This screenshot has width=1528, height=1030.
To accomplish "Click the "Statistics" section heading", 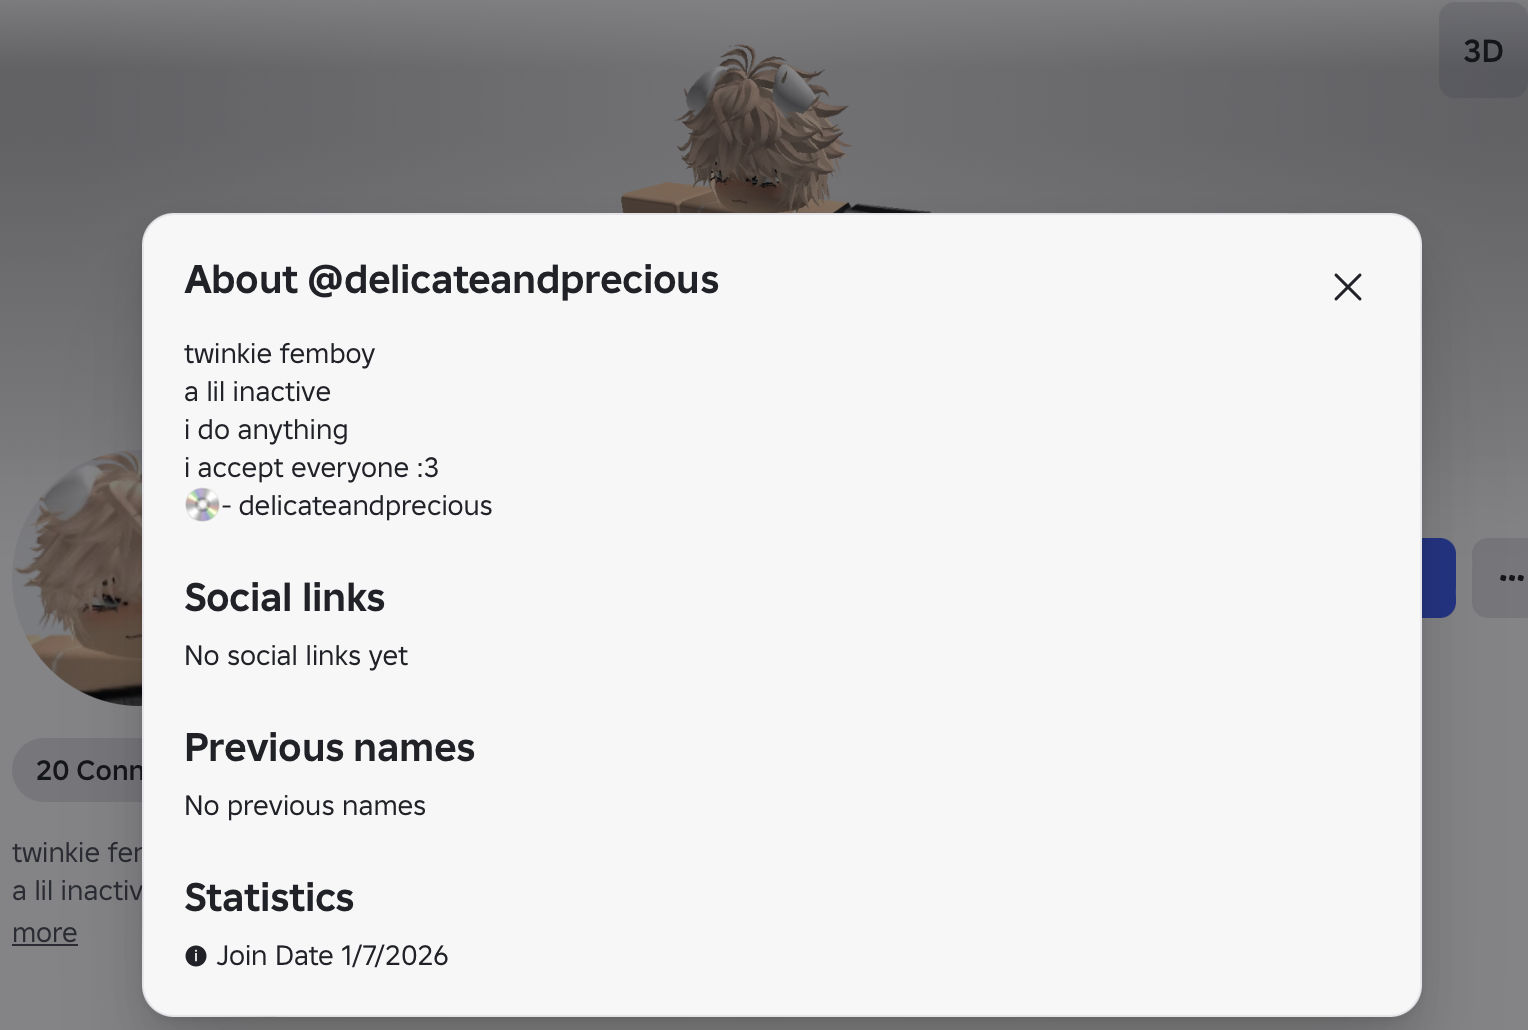I will (x=269, y=898).
